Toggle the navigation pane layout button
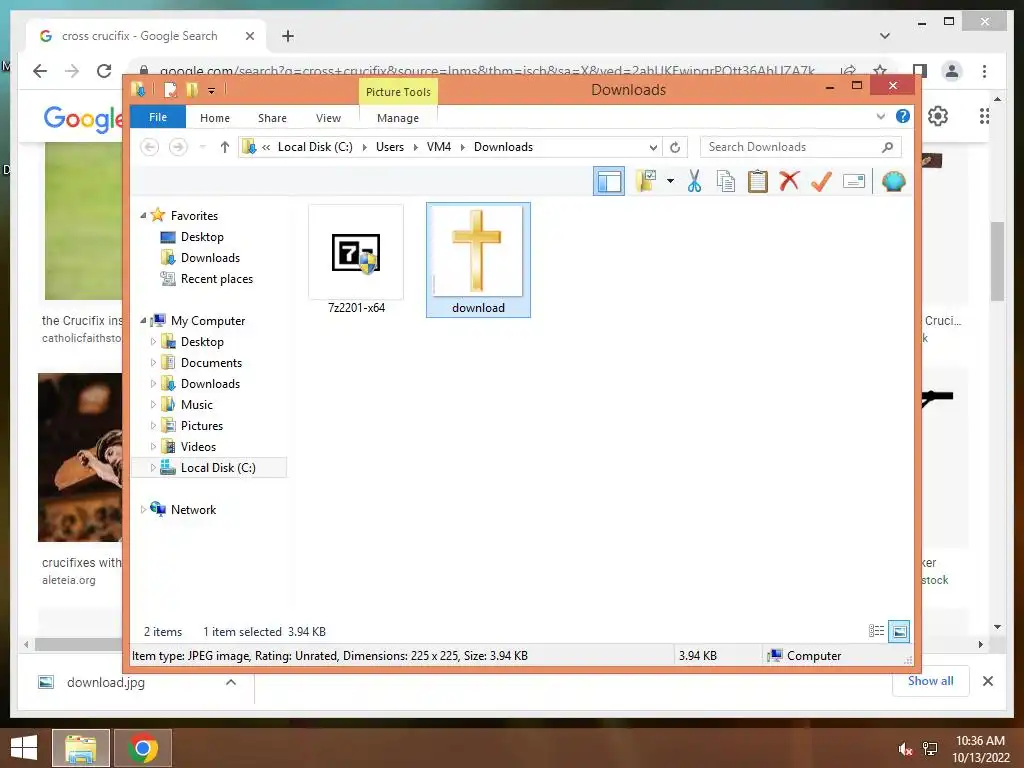Image resolution: width=1024 pixels, height=768 pixels. (609, 181)
